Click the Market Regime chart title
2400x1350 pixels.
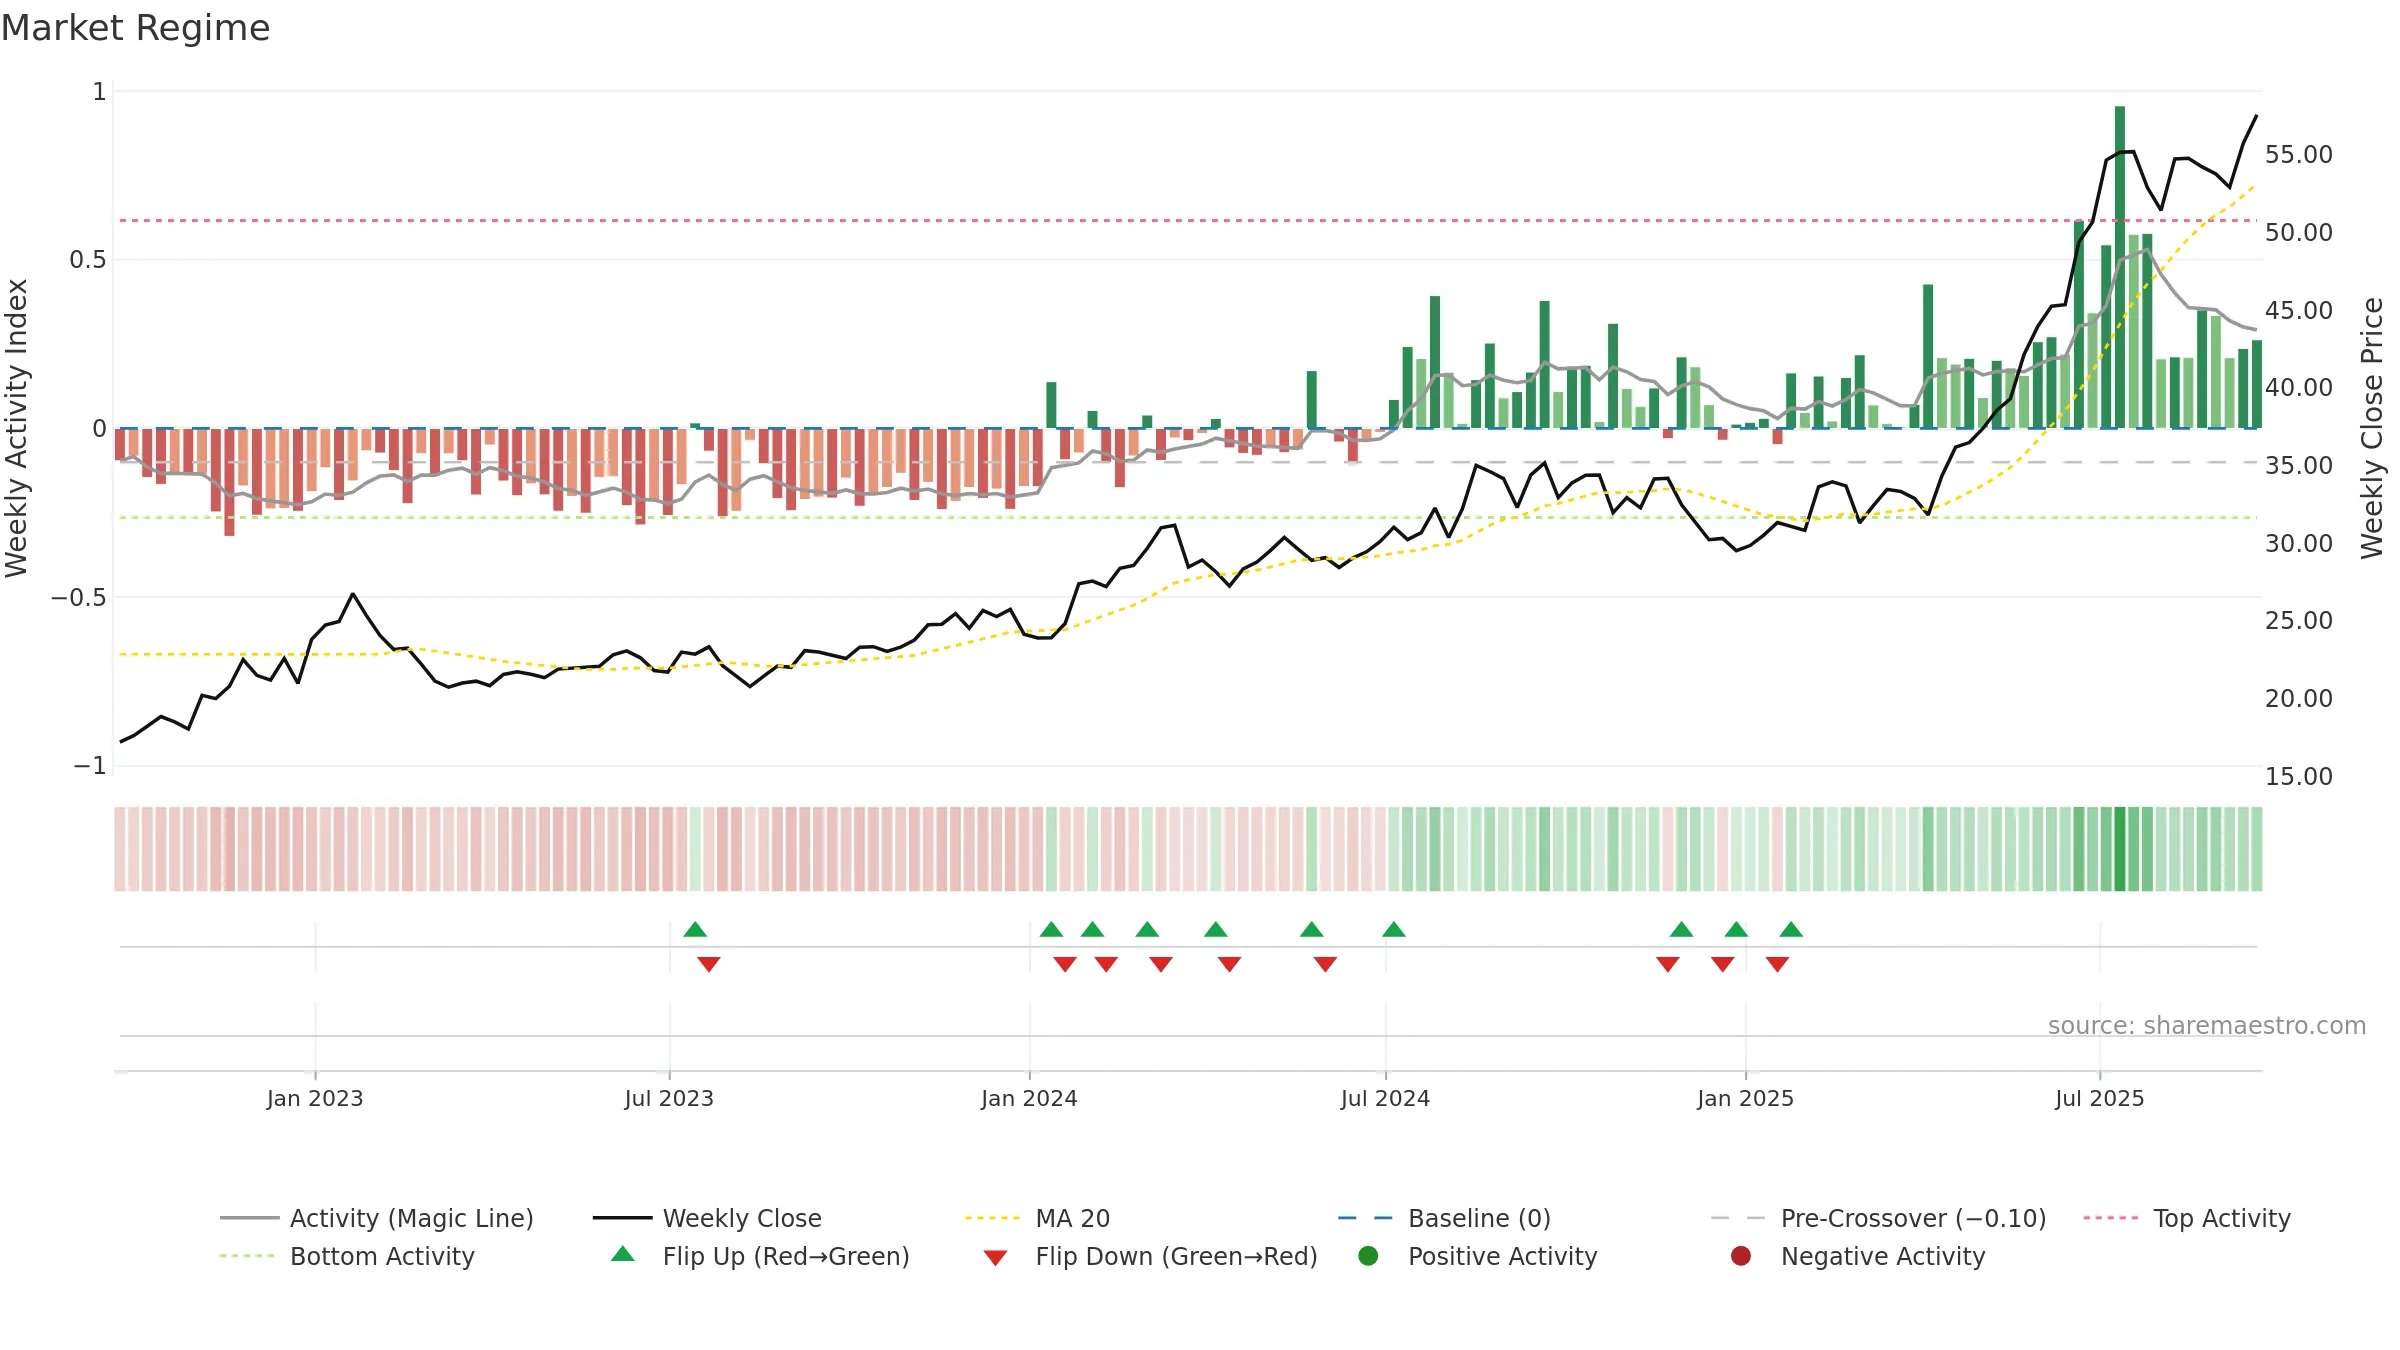coord(136,28)
